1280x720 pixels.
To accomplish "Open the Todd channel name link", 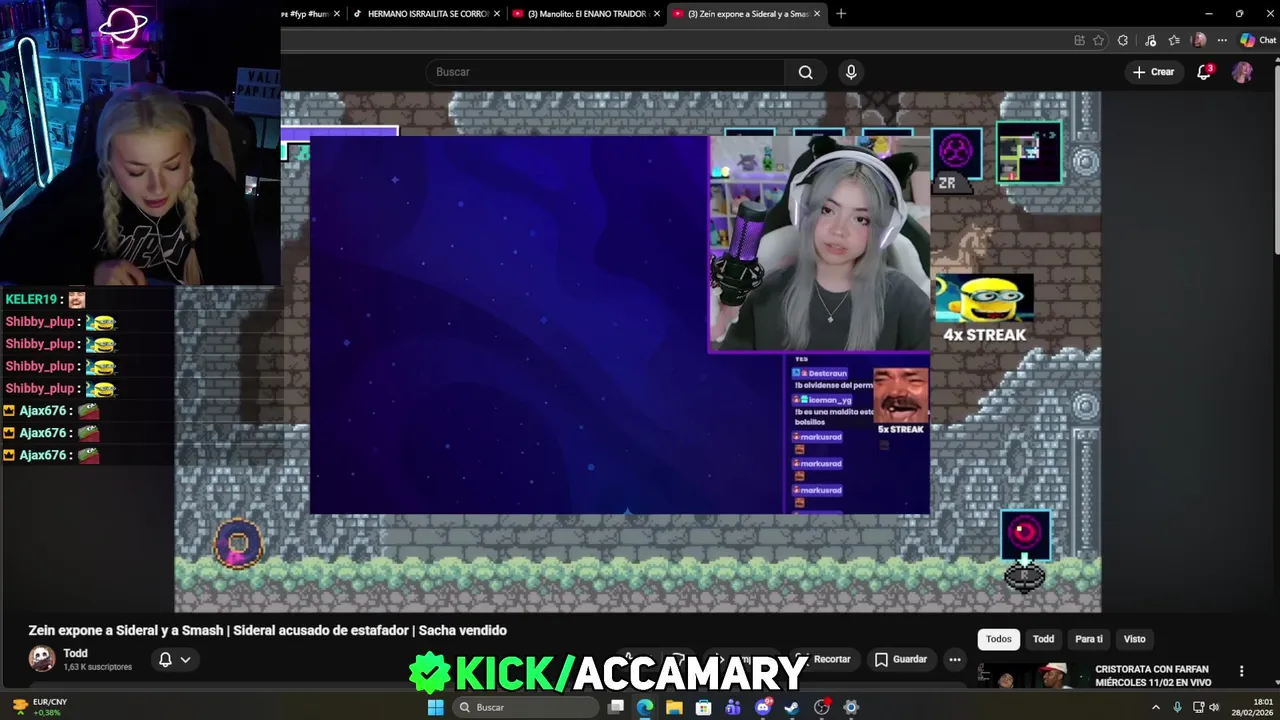I will pyautogui.click(x=75, y=653).
